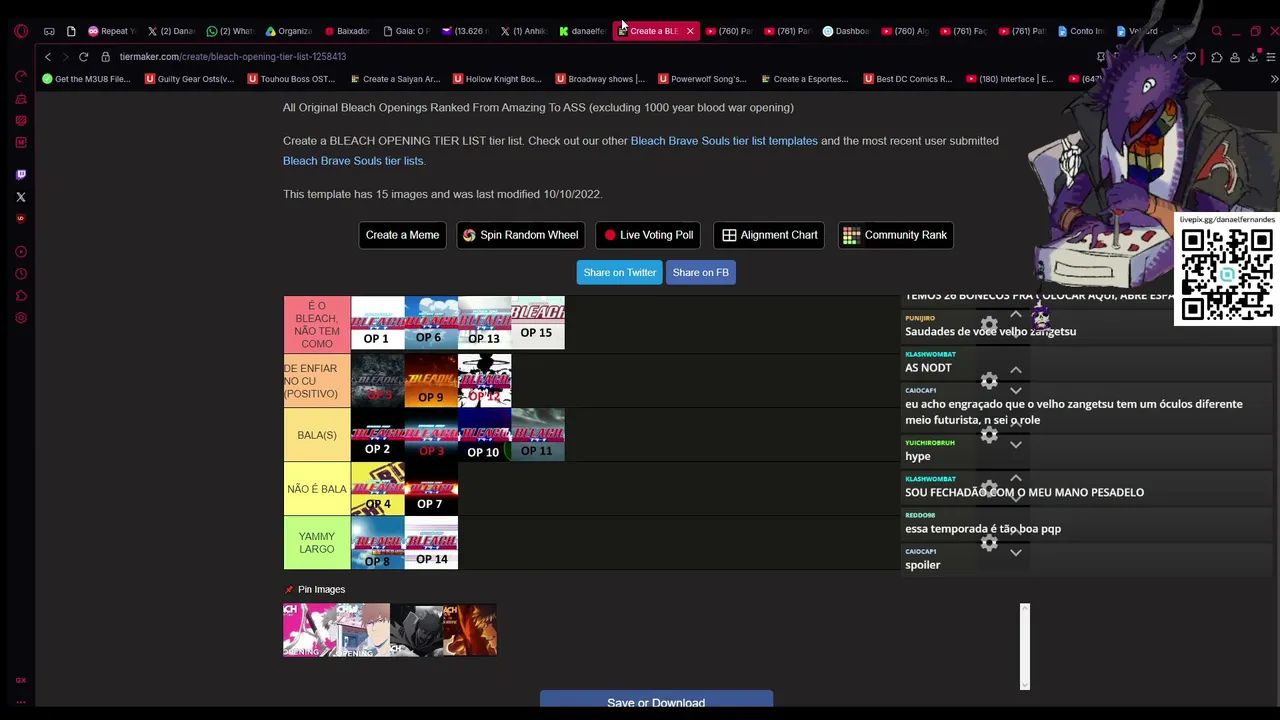Open Get the M3U8 File bookmark
This screenshot has width=1280, height=720.
[86, 79]
